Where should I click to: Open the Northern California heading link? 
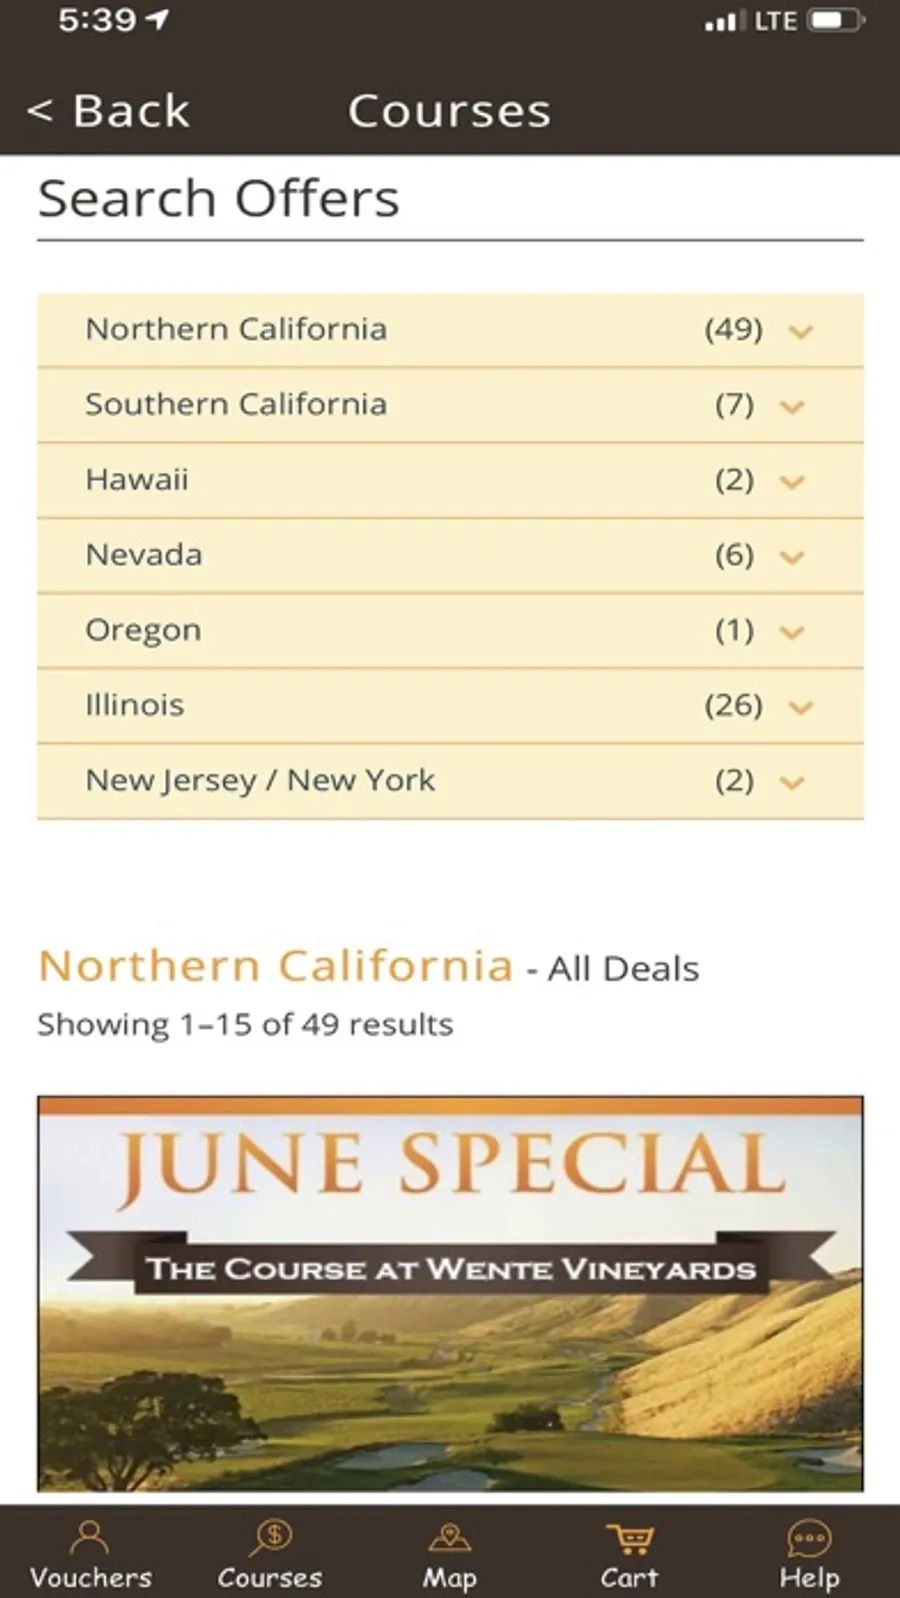point(275,966)
